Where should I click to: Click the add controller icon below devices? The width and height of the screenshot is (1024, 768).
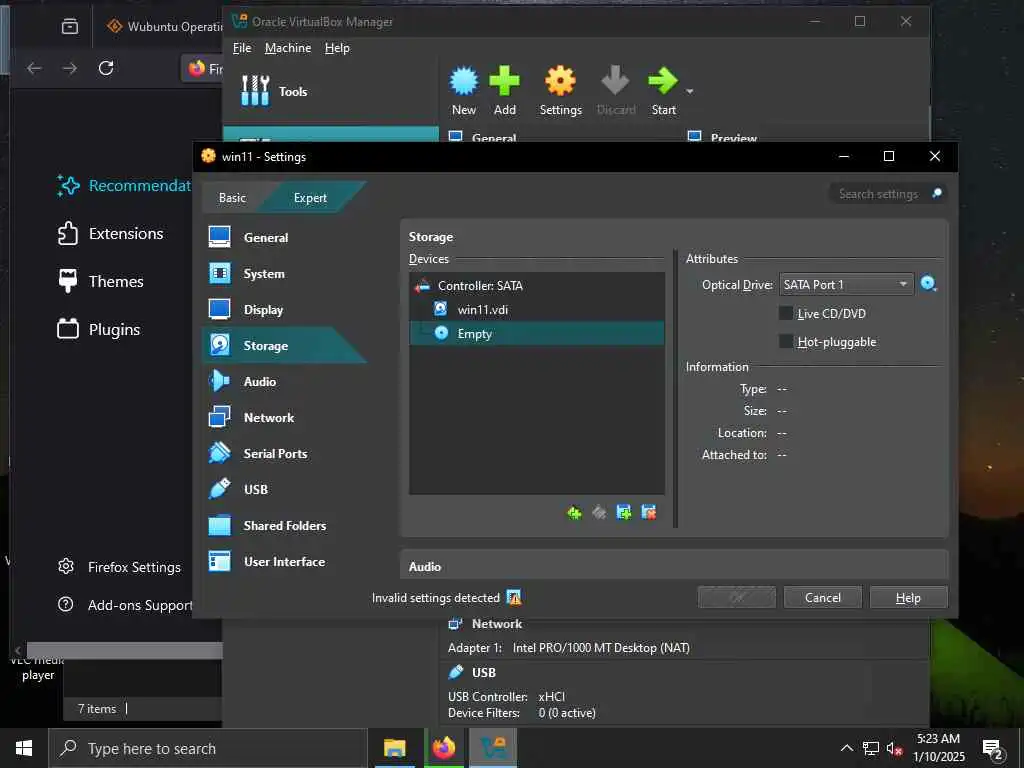[574, 513]
